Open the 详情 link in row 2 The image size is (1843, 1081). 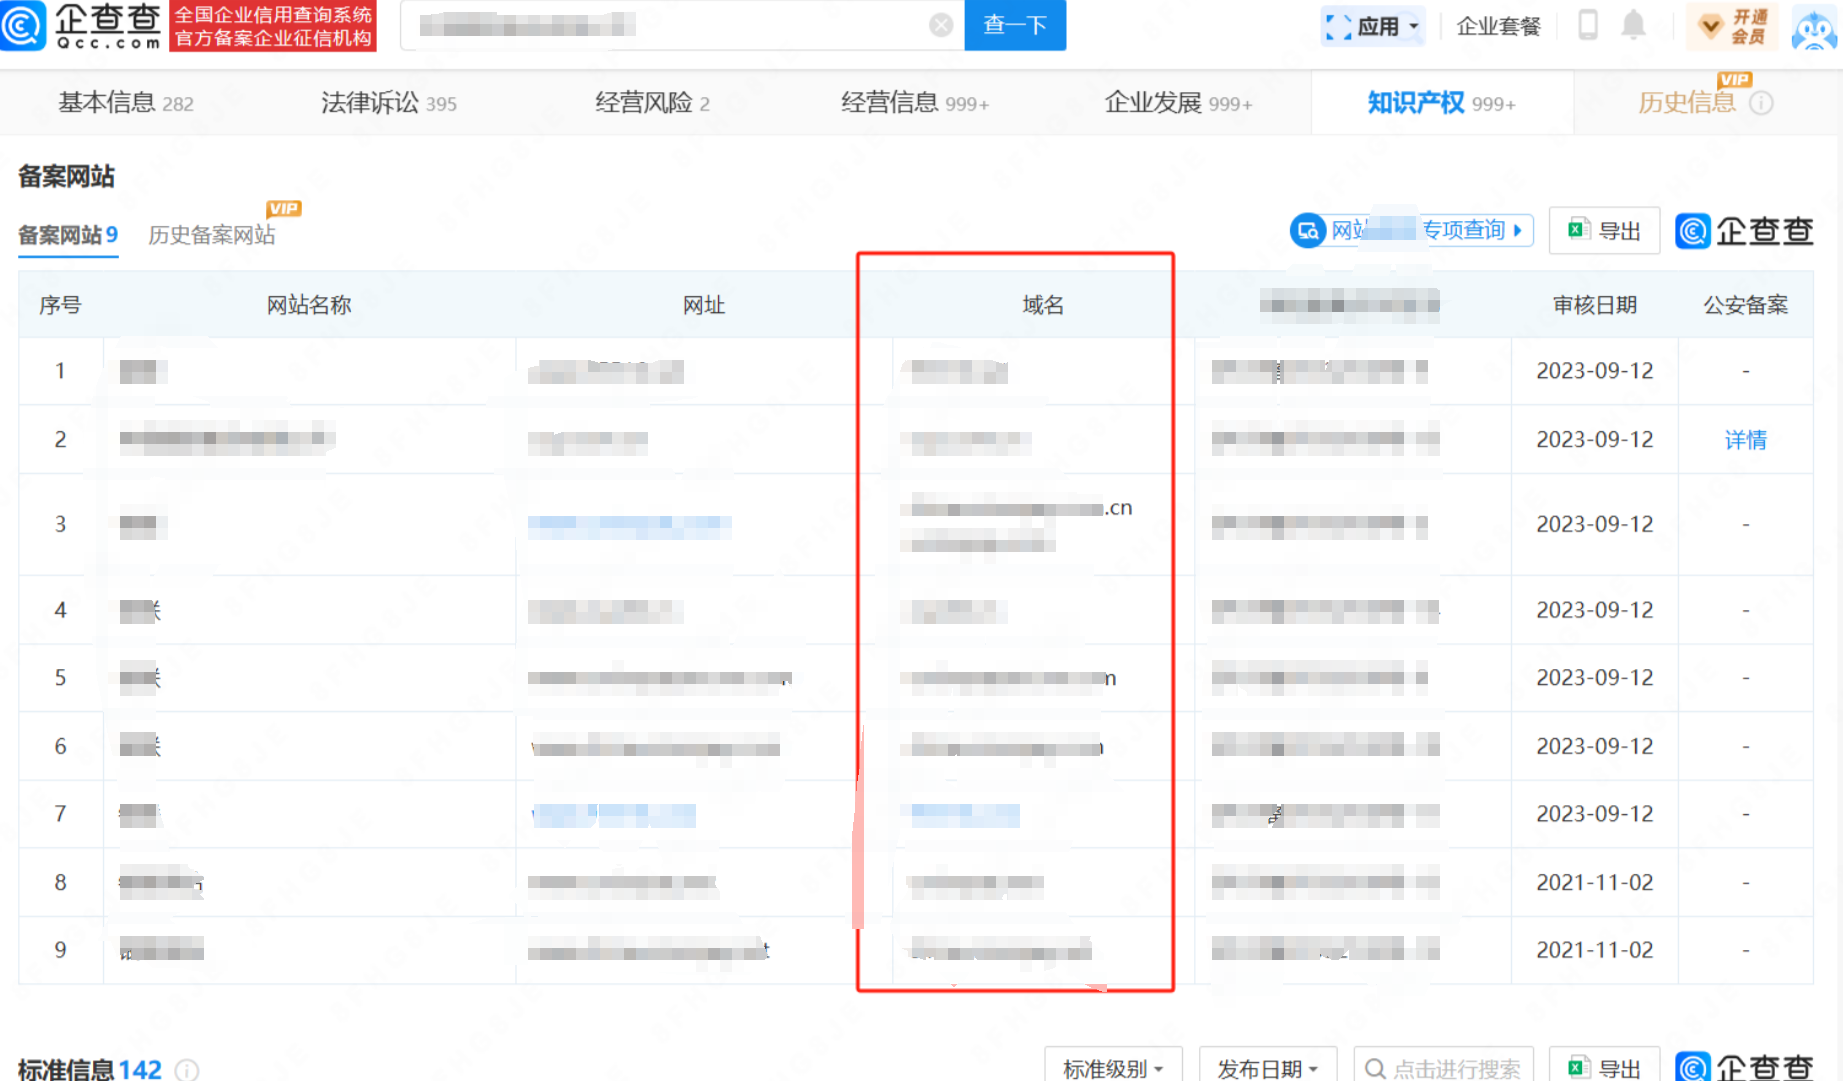(1746, 440)
